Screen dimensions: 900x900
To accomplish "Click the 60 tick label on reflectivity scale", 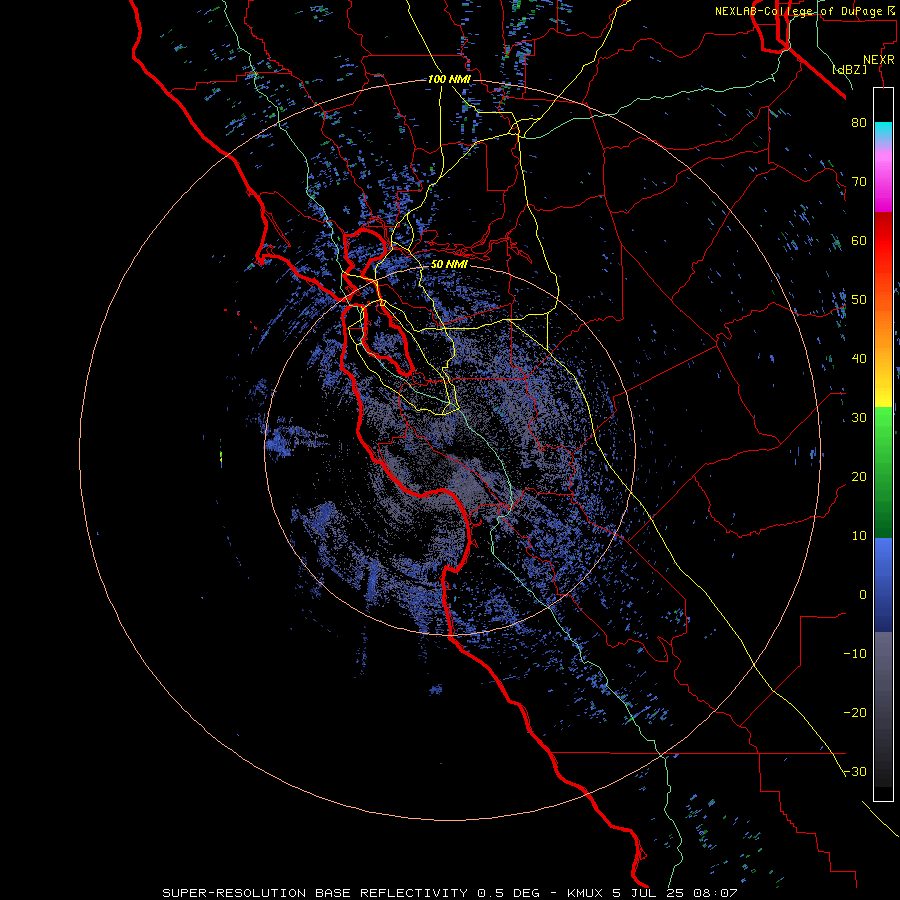I will pyautogui.click(x=859, y=241).
